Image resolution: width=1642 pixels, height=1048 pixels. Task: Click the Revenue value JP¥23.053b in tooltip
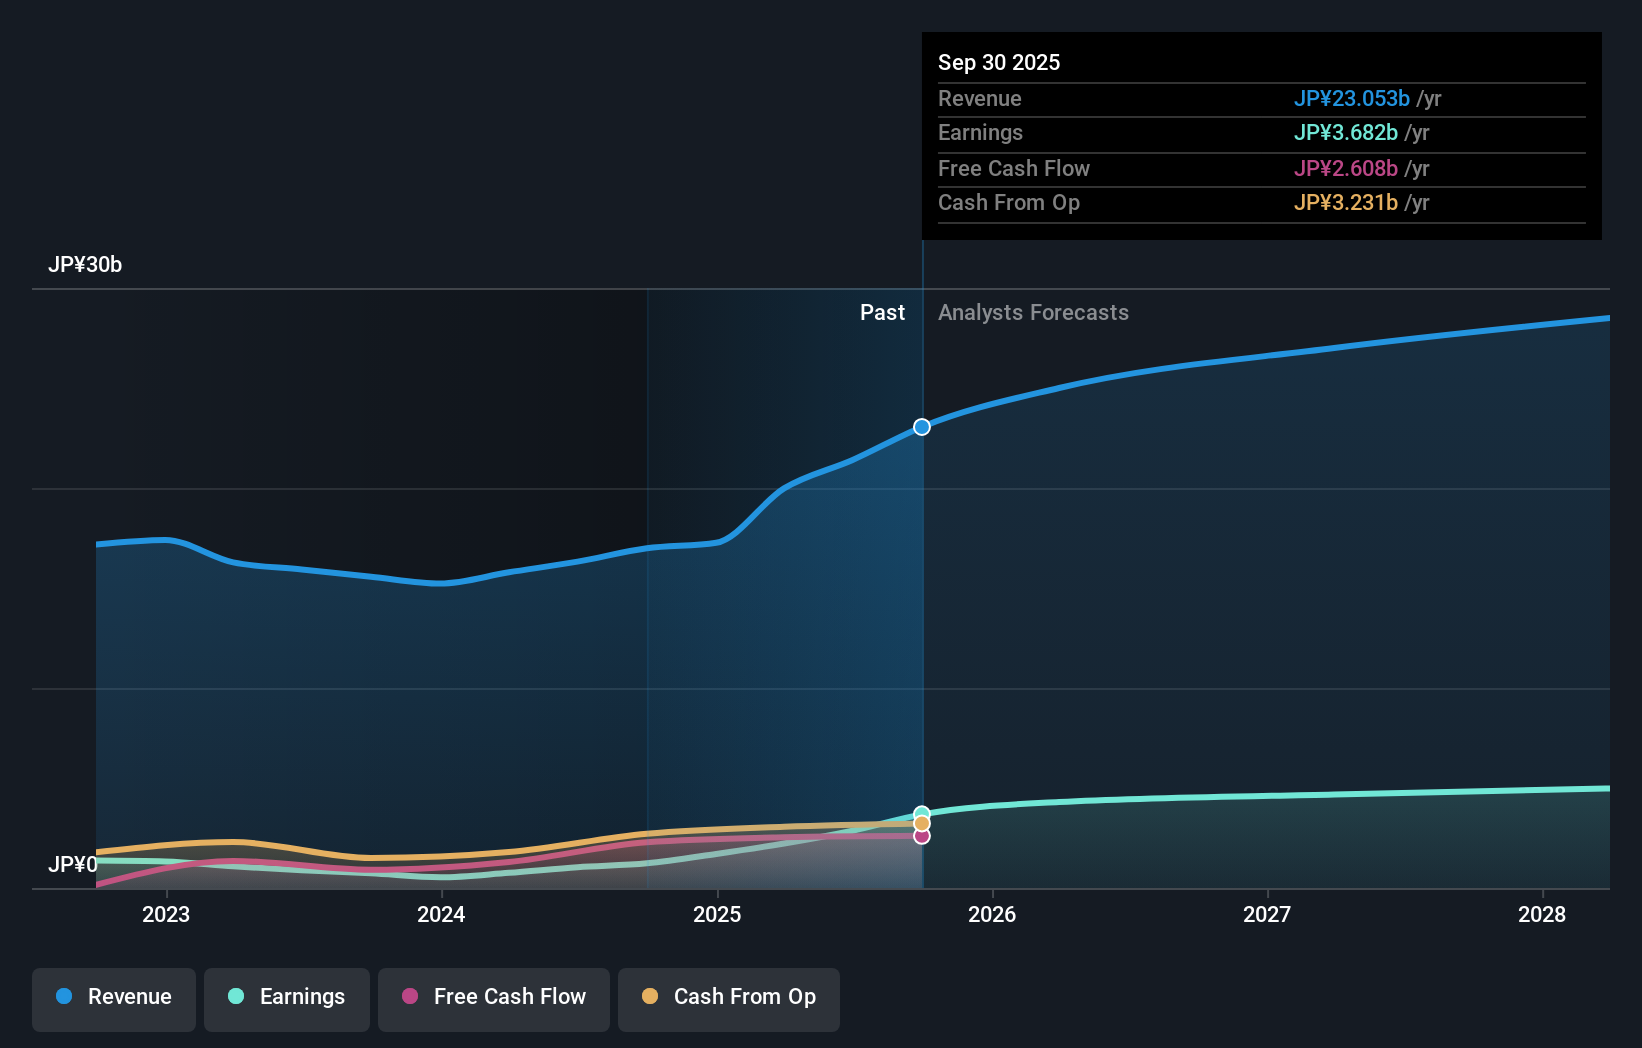point(1353,99)
